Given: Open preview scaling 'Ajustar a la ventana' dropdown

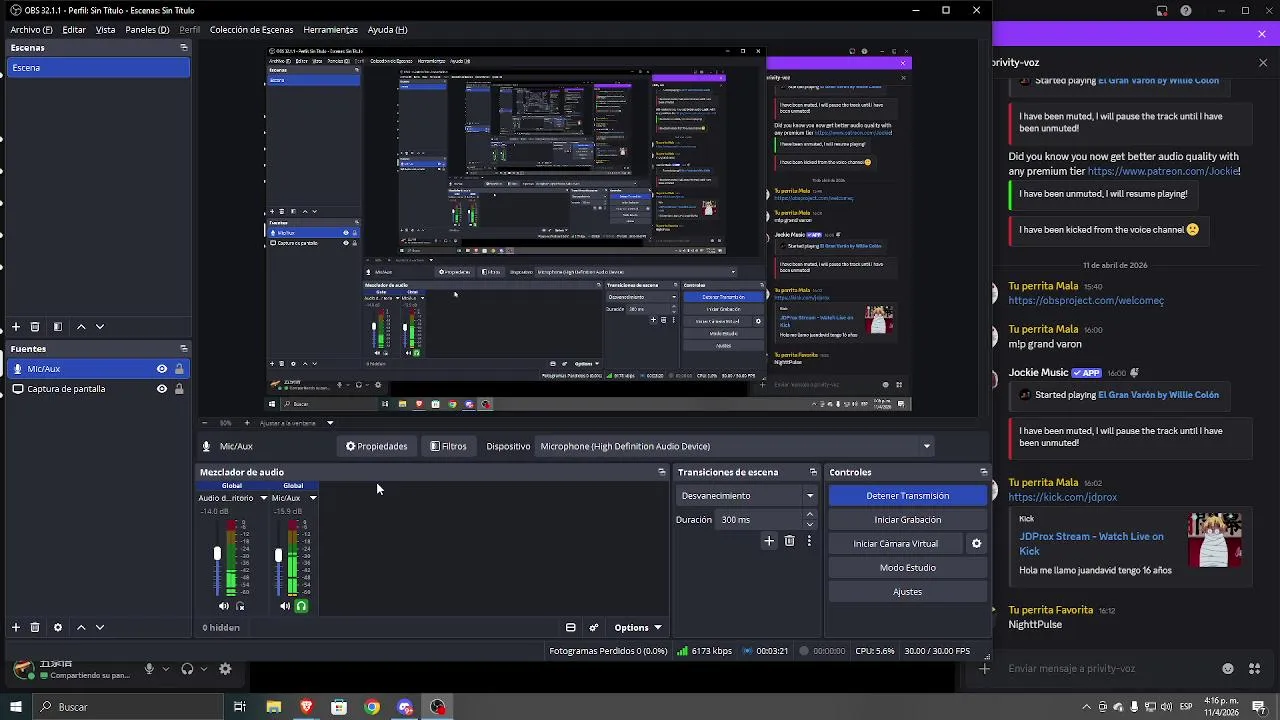Looking at the screenshot, I should click(330, 423).
